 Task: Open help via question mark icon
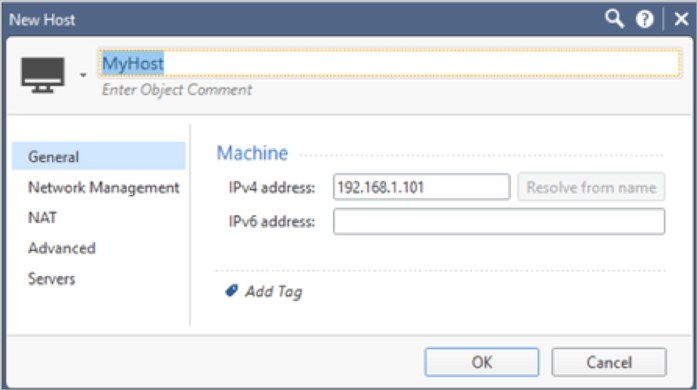pyautogui.click(x=644, y=19)
